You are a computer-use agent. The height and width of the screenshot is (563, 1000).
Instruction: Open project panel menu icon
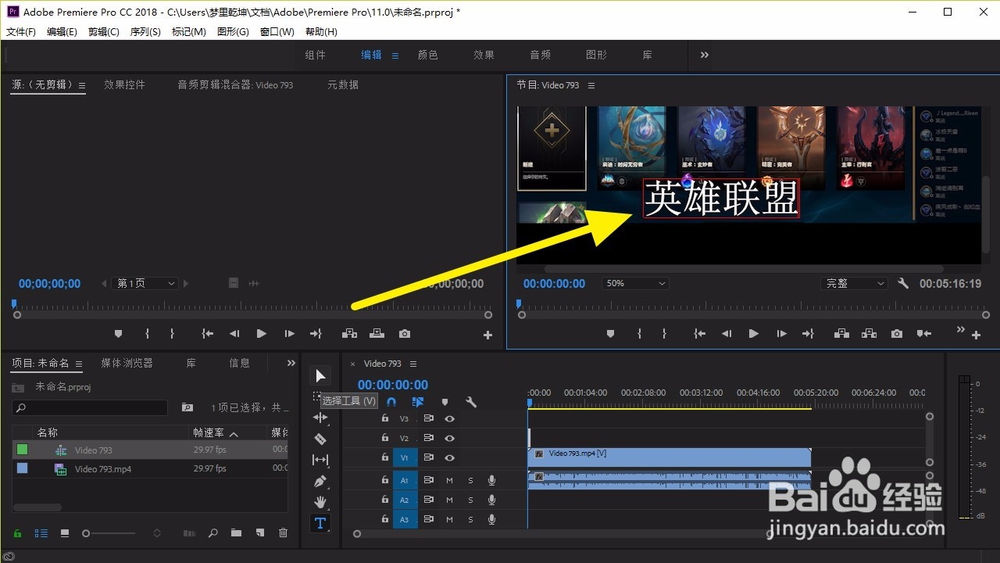tap(79, 363)
